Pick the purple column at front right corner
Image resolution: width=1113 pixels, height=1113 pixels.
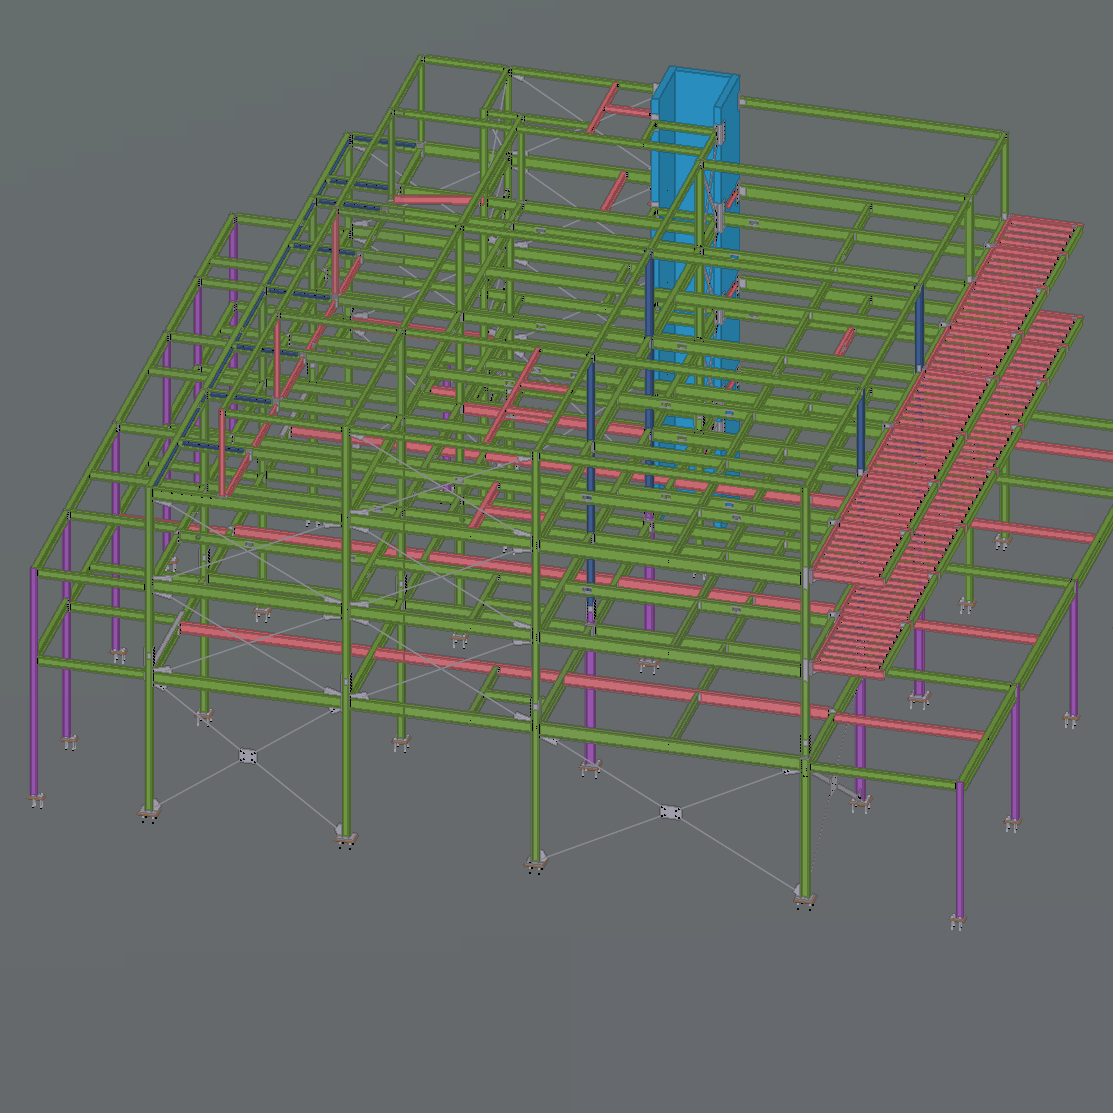click(x=960, y=850)
